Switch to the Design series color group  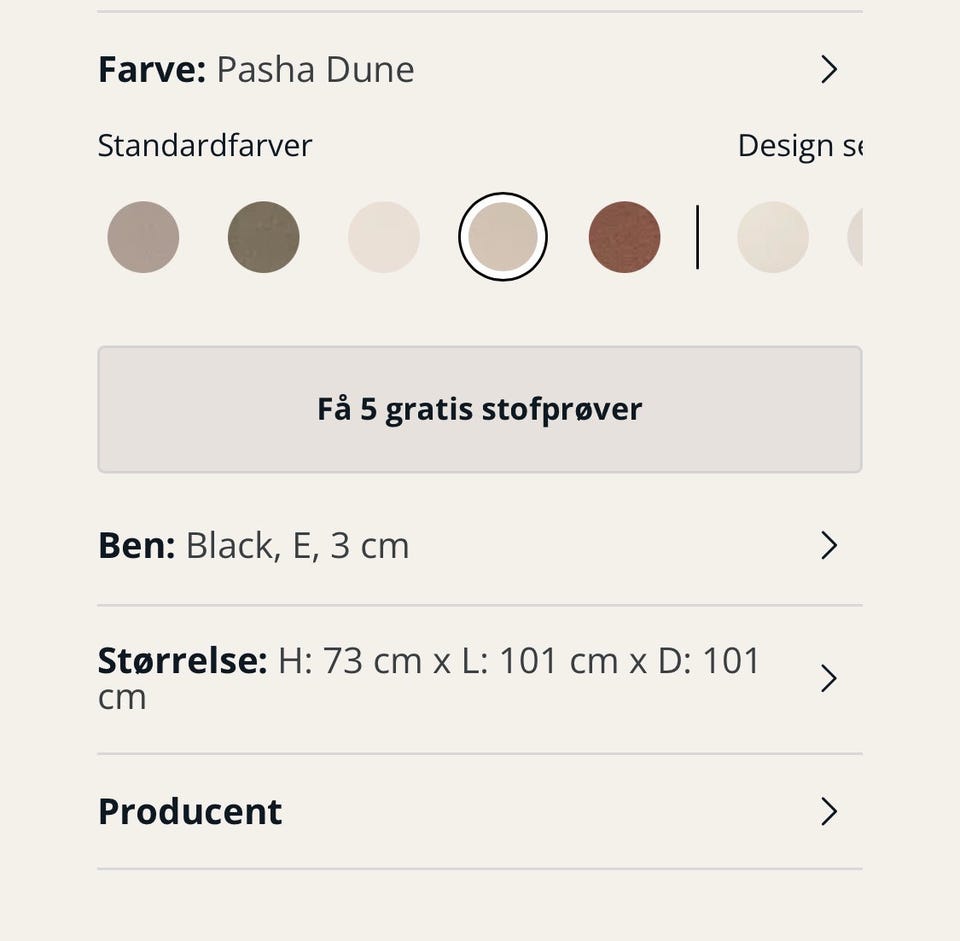[798, 146]
